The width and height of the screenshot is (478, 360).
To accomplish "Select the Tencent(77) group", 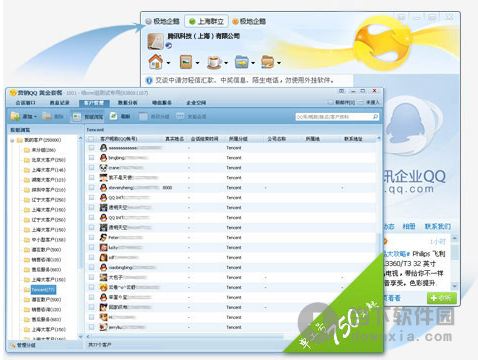I will (x=43, y=290).
